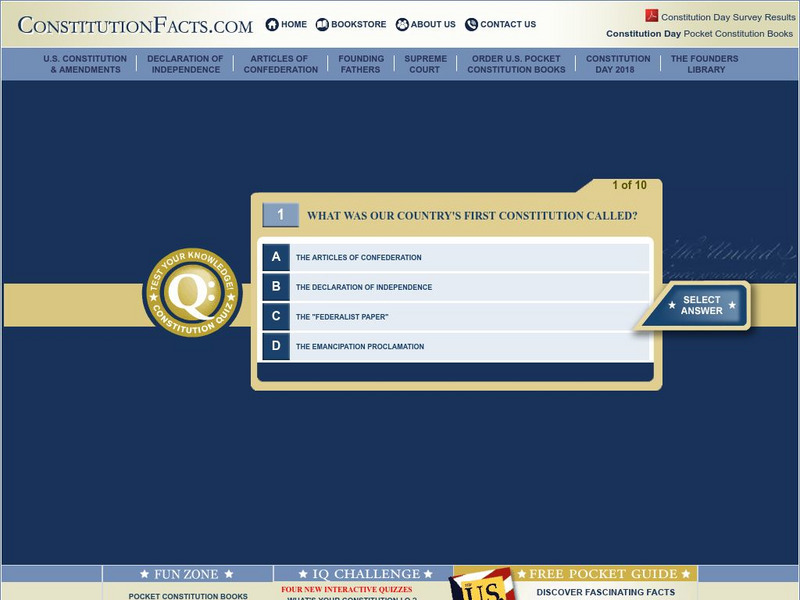This screenshot has width=800, height=600.
Task: Go to the HOME link
Action: [x=294, y=24]
